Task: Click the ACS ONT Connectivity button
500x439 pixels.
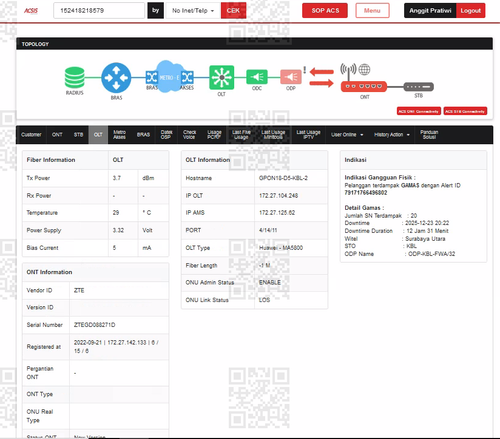Action: pos(419,111)
